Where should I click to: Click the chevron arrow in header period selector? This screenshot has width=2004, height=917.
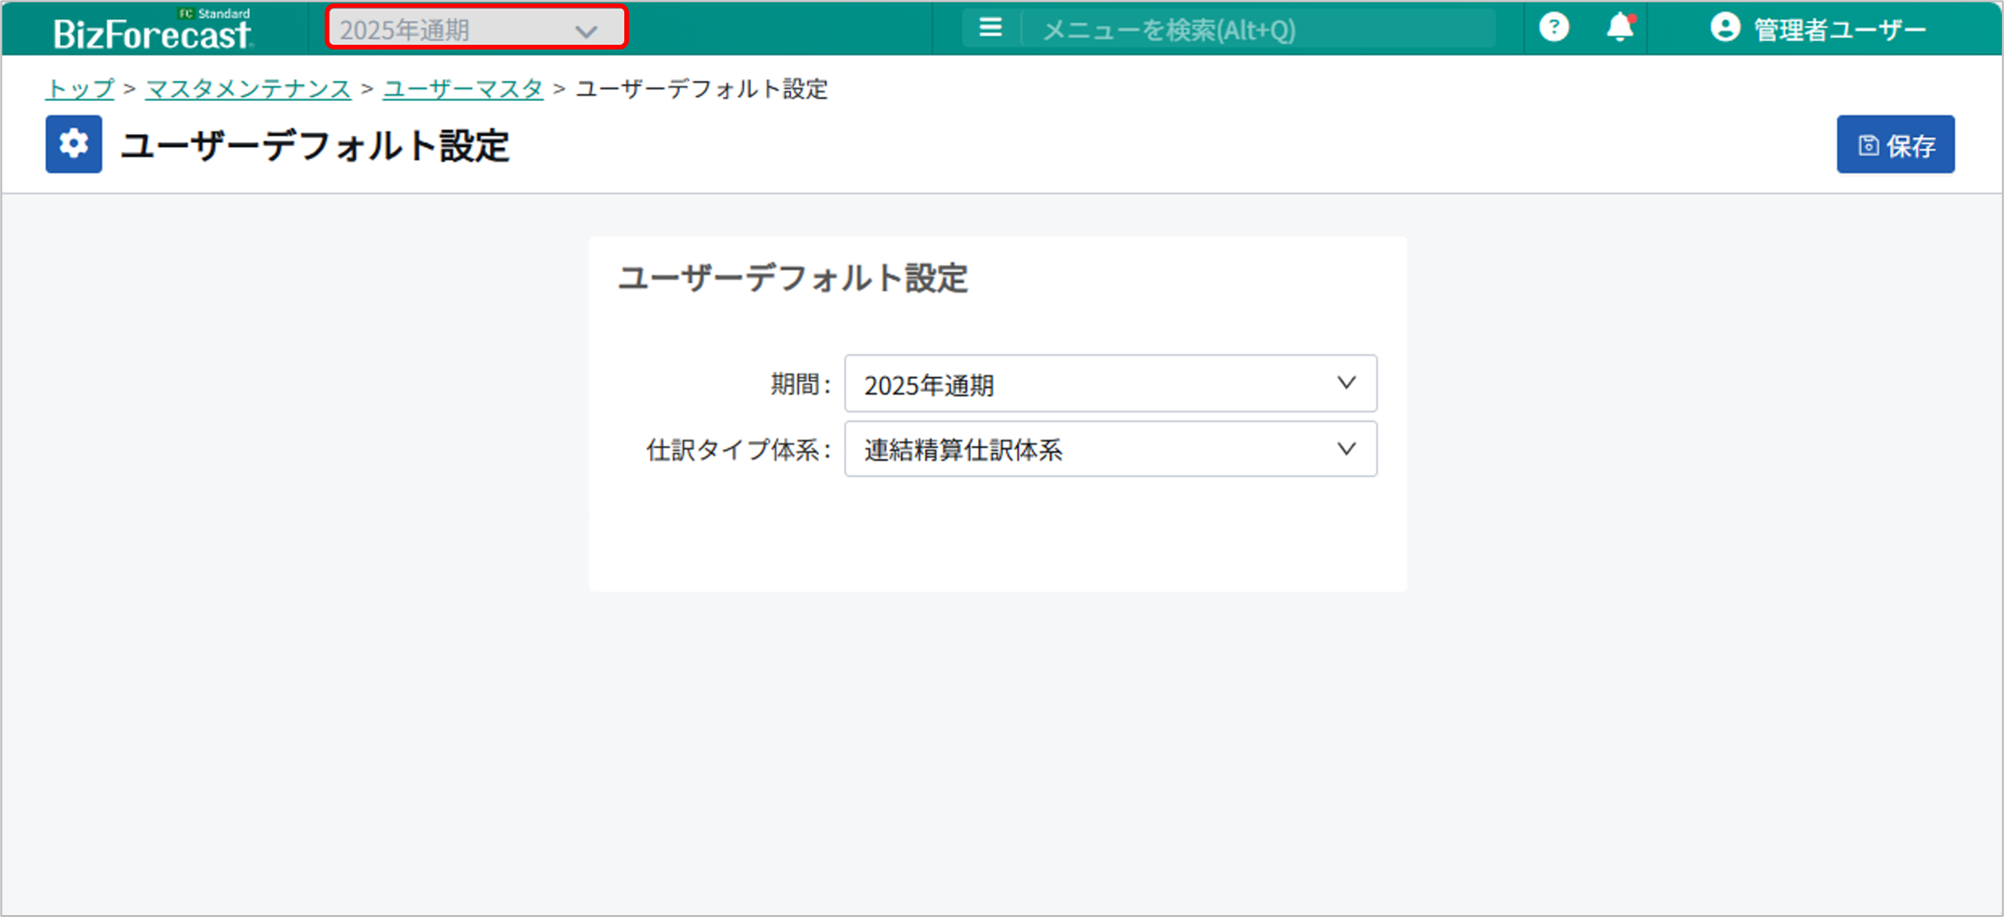[586, 31]
